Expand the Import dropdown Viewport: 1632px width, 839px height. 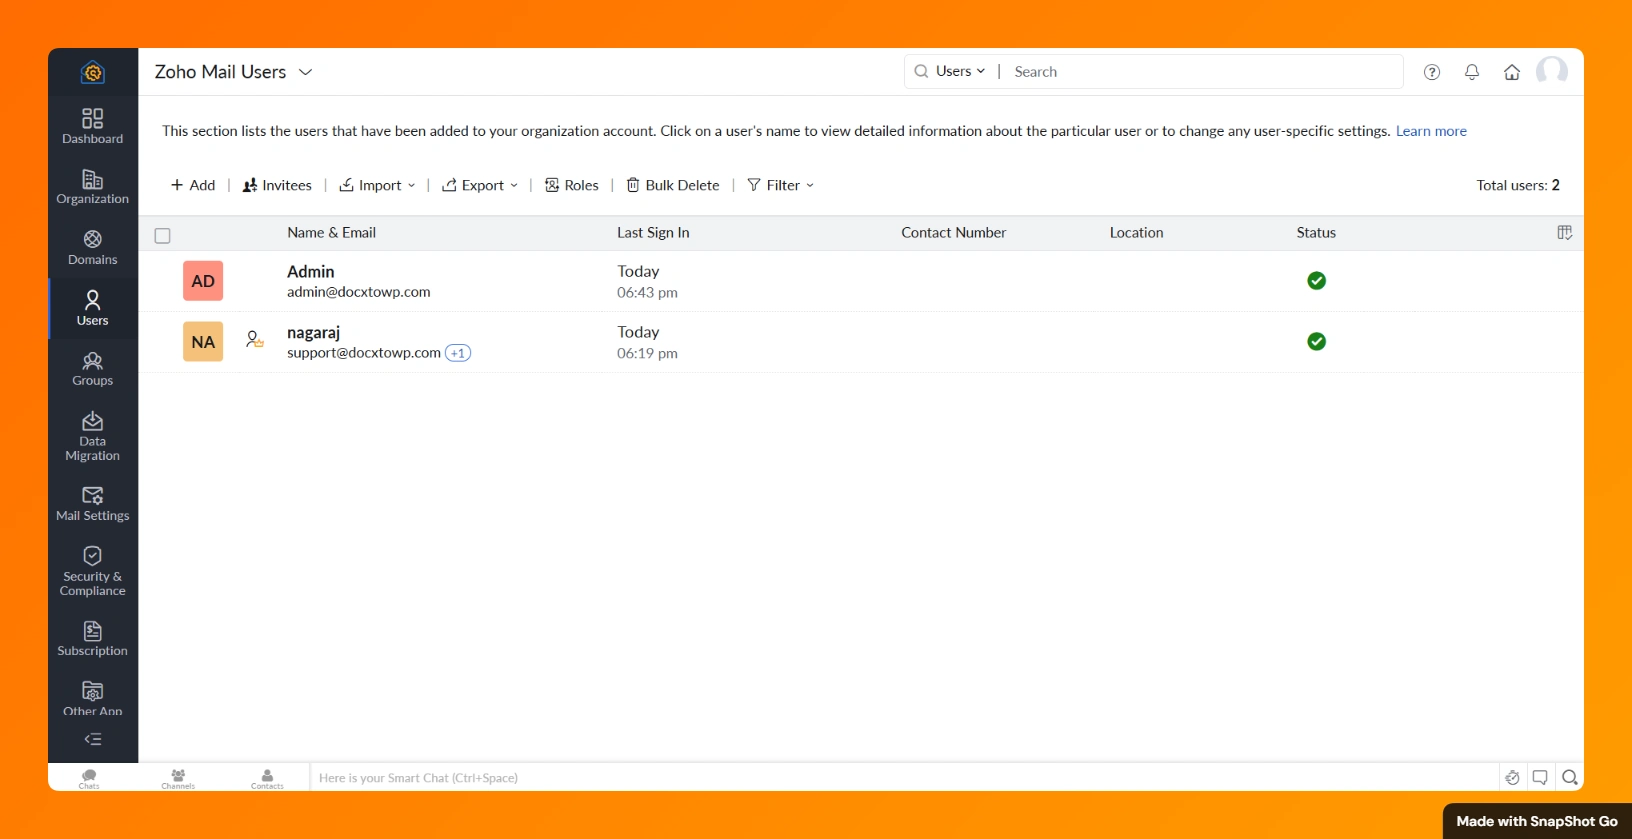coord(377,185)
